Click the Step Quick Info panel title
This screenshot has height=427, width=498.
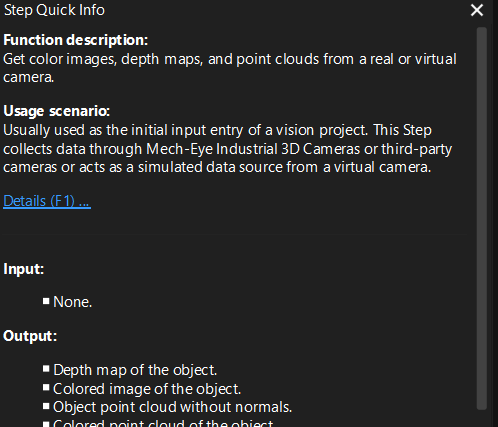pyautogui.click(x=54, y=10)
